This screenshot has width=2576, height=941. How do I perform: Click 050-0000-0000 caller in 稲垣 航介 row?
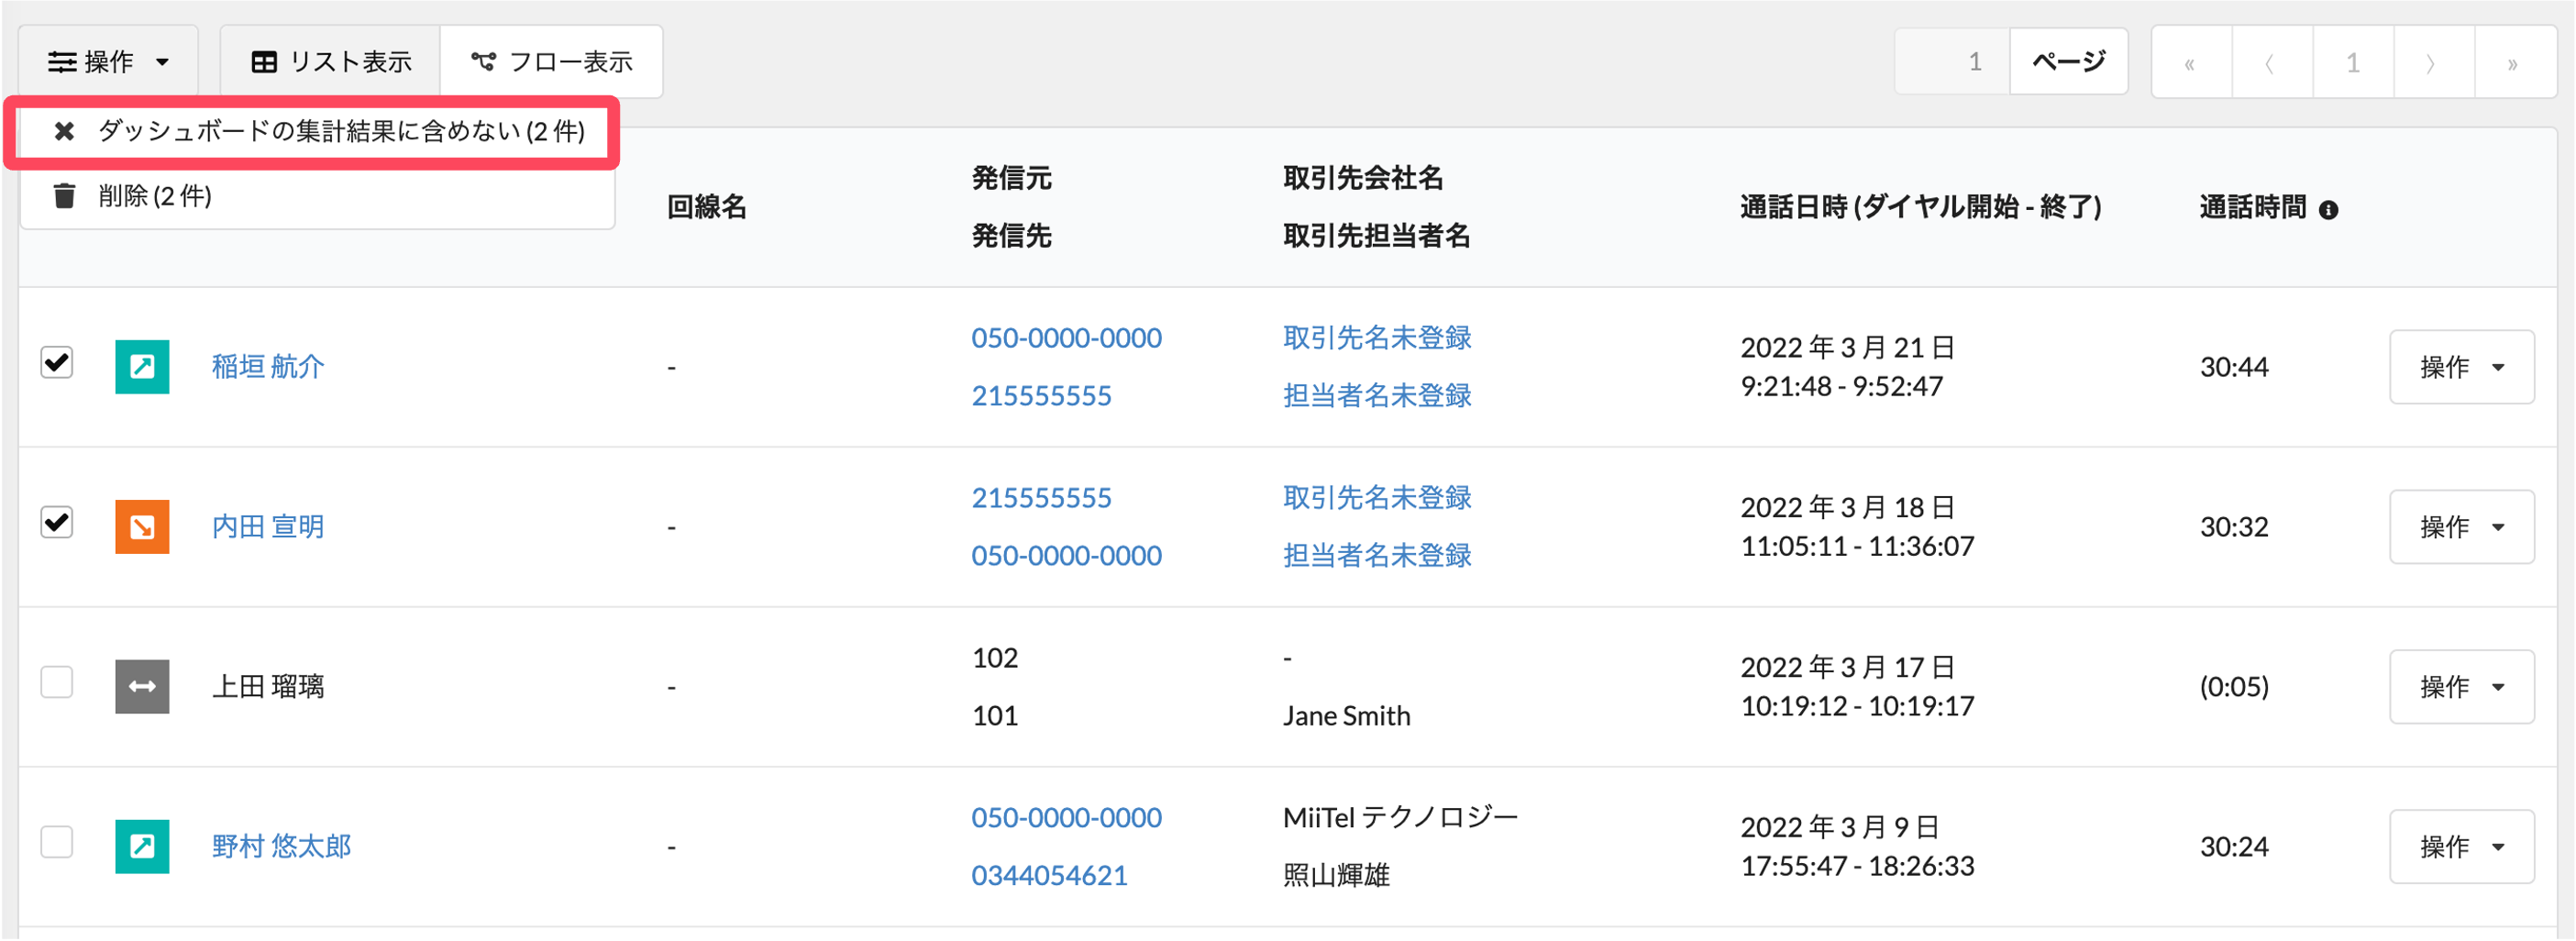pos(1066,338)
